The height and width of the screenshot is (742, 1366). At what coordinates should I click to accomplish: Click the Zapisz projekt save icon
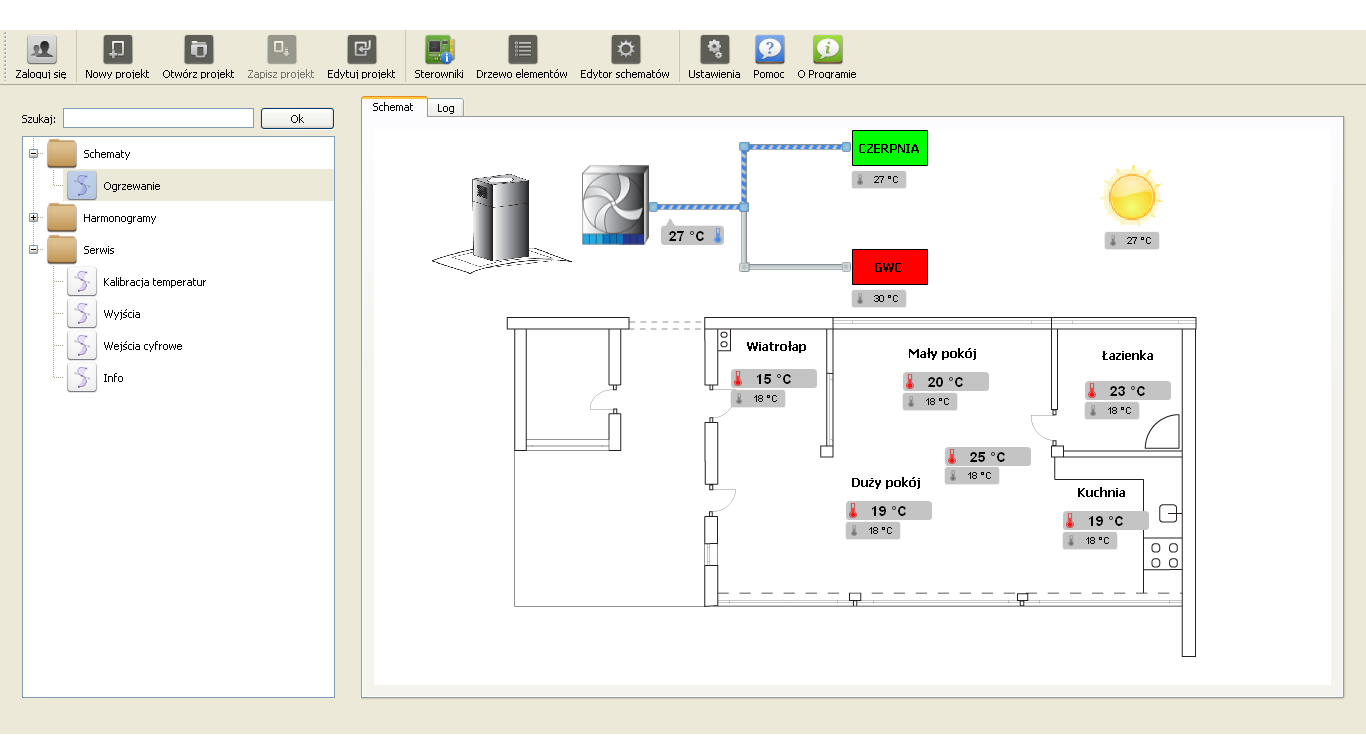tap(281, 50)
